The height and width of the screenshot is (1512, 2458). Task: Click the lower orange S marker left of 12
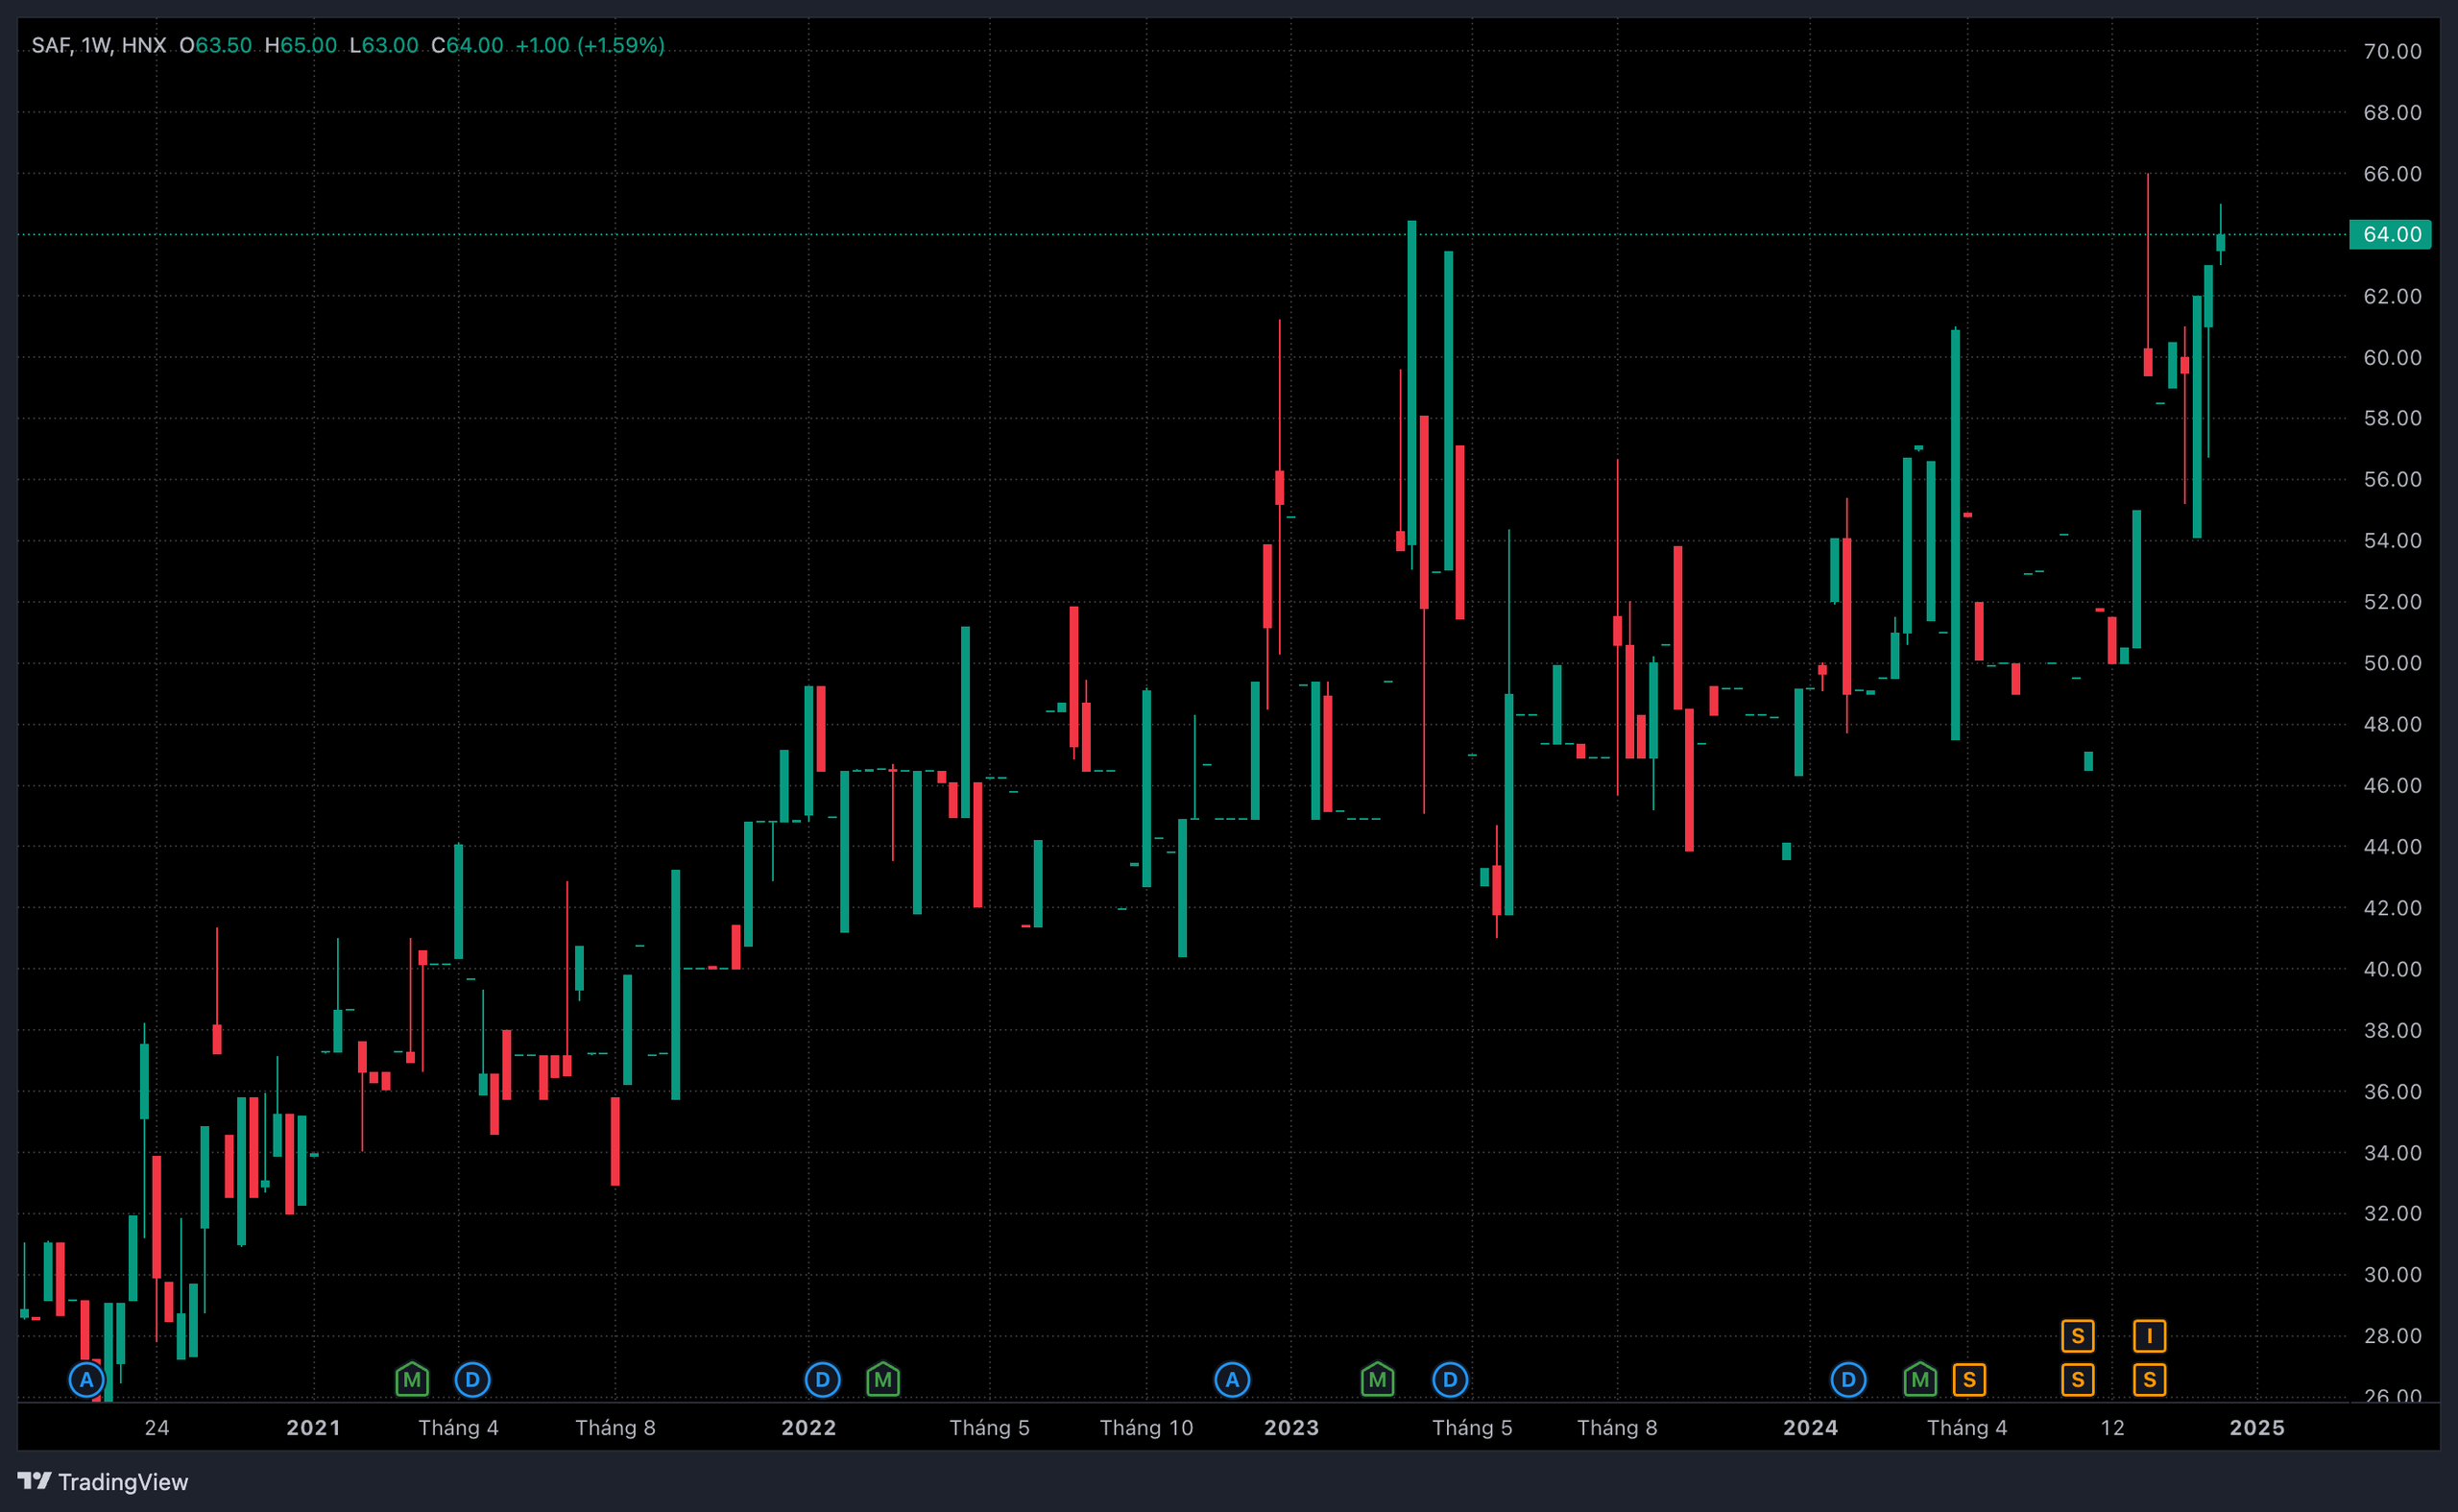[2078, 1380]
